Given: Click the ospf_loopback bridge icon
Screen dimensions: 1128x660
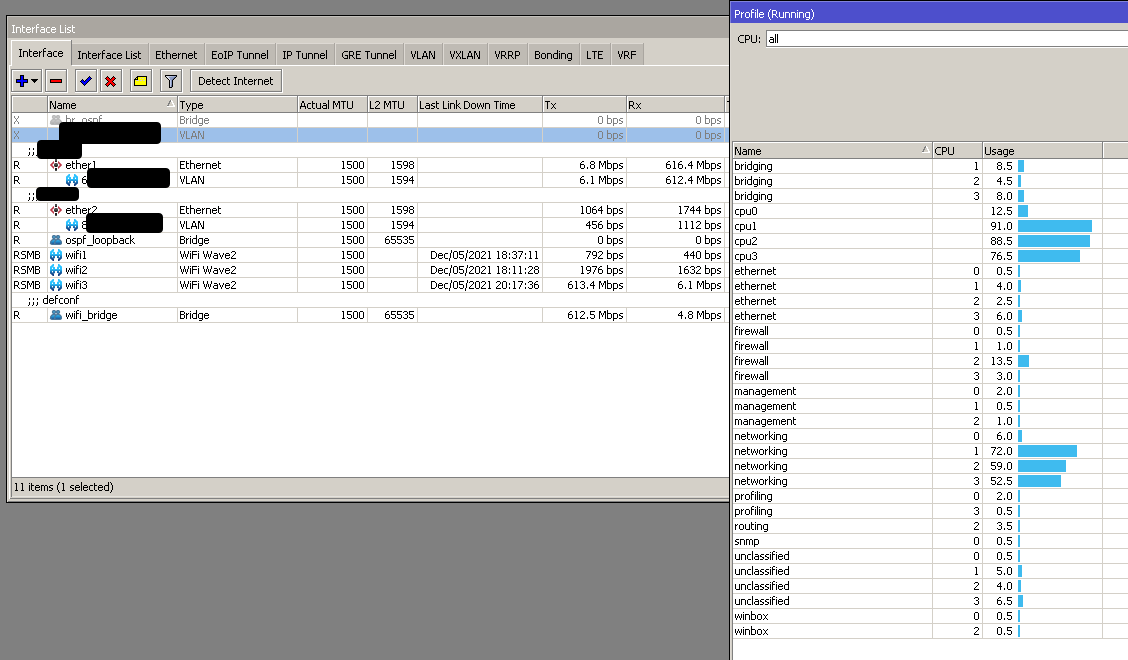Looking at the screenshot, I should tap(56, 240).
